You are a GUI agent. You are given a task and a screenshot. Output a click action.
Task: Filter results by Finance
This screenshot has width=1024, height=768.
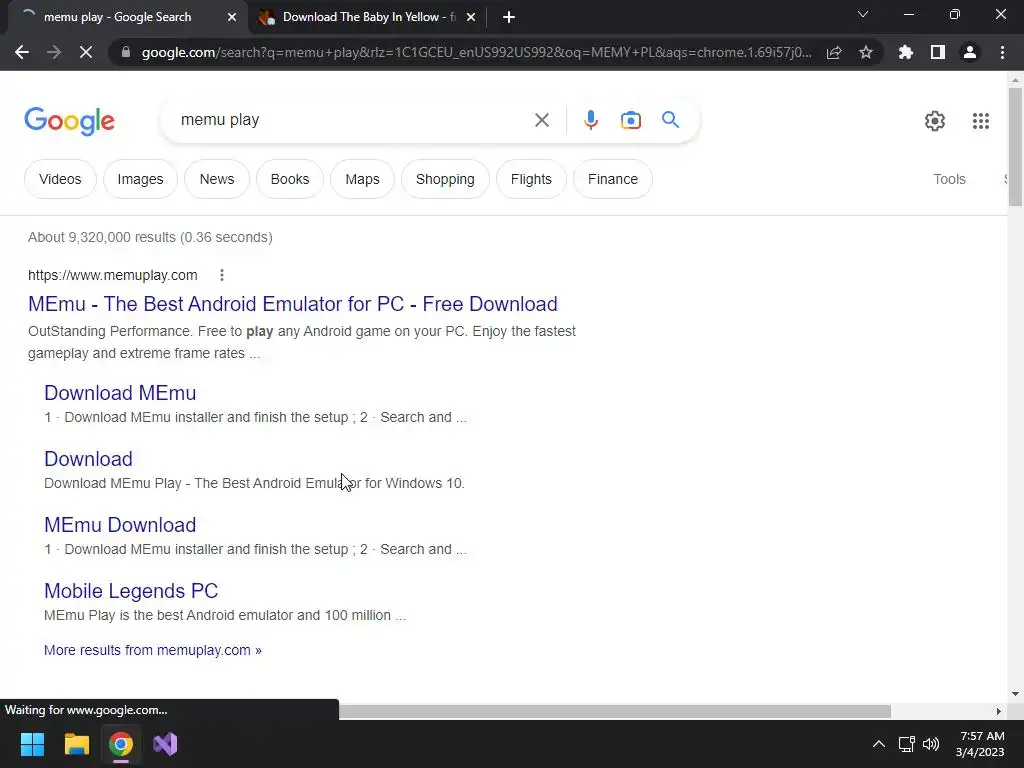point(613,179)
